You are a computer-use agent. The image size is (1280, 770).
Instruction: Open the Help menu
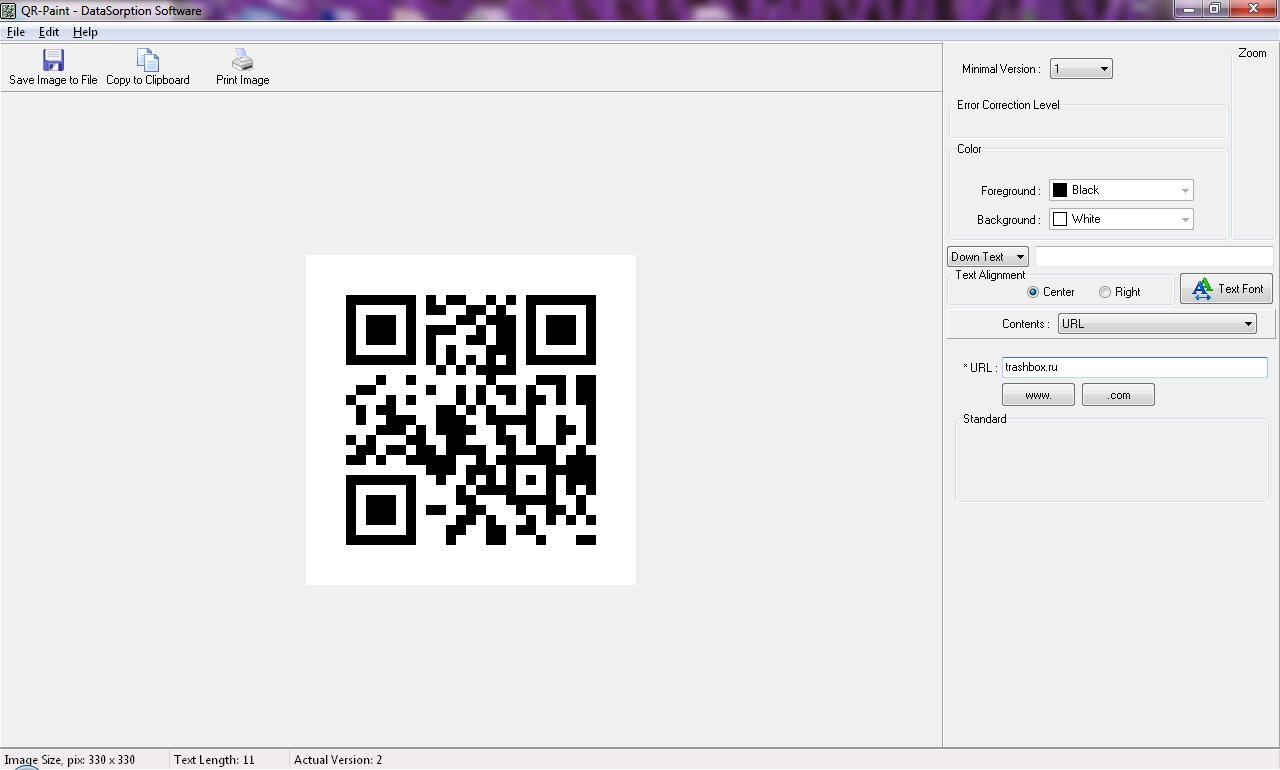pyautogui.click(x=85, y=32)
